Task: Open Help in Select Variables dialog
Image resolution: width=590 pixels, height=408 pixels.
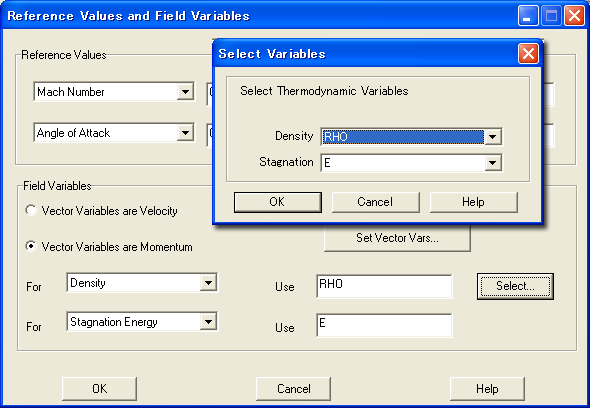Action: coord(473,202)
